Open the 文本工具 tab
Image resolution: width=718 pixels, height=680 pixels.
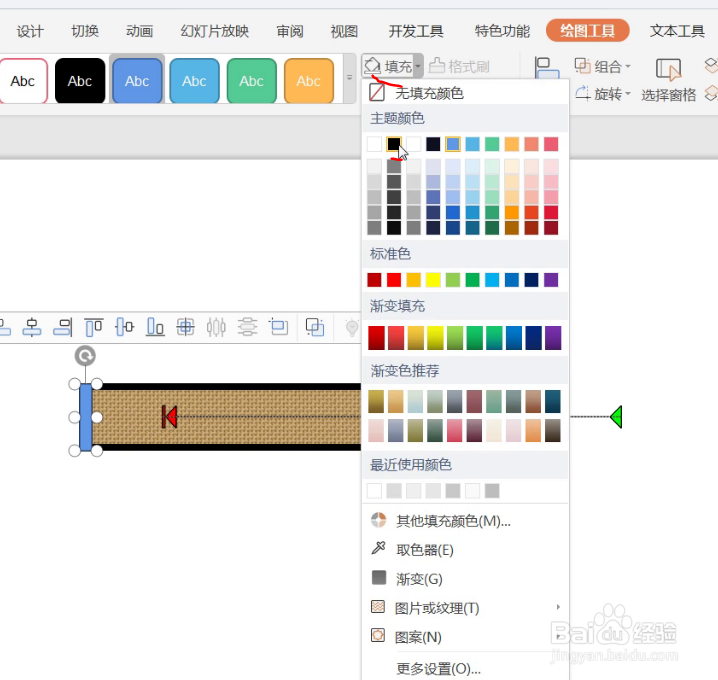pyautogui.click(x=677, y=31)
